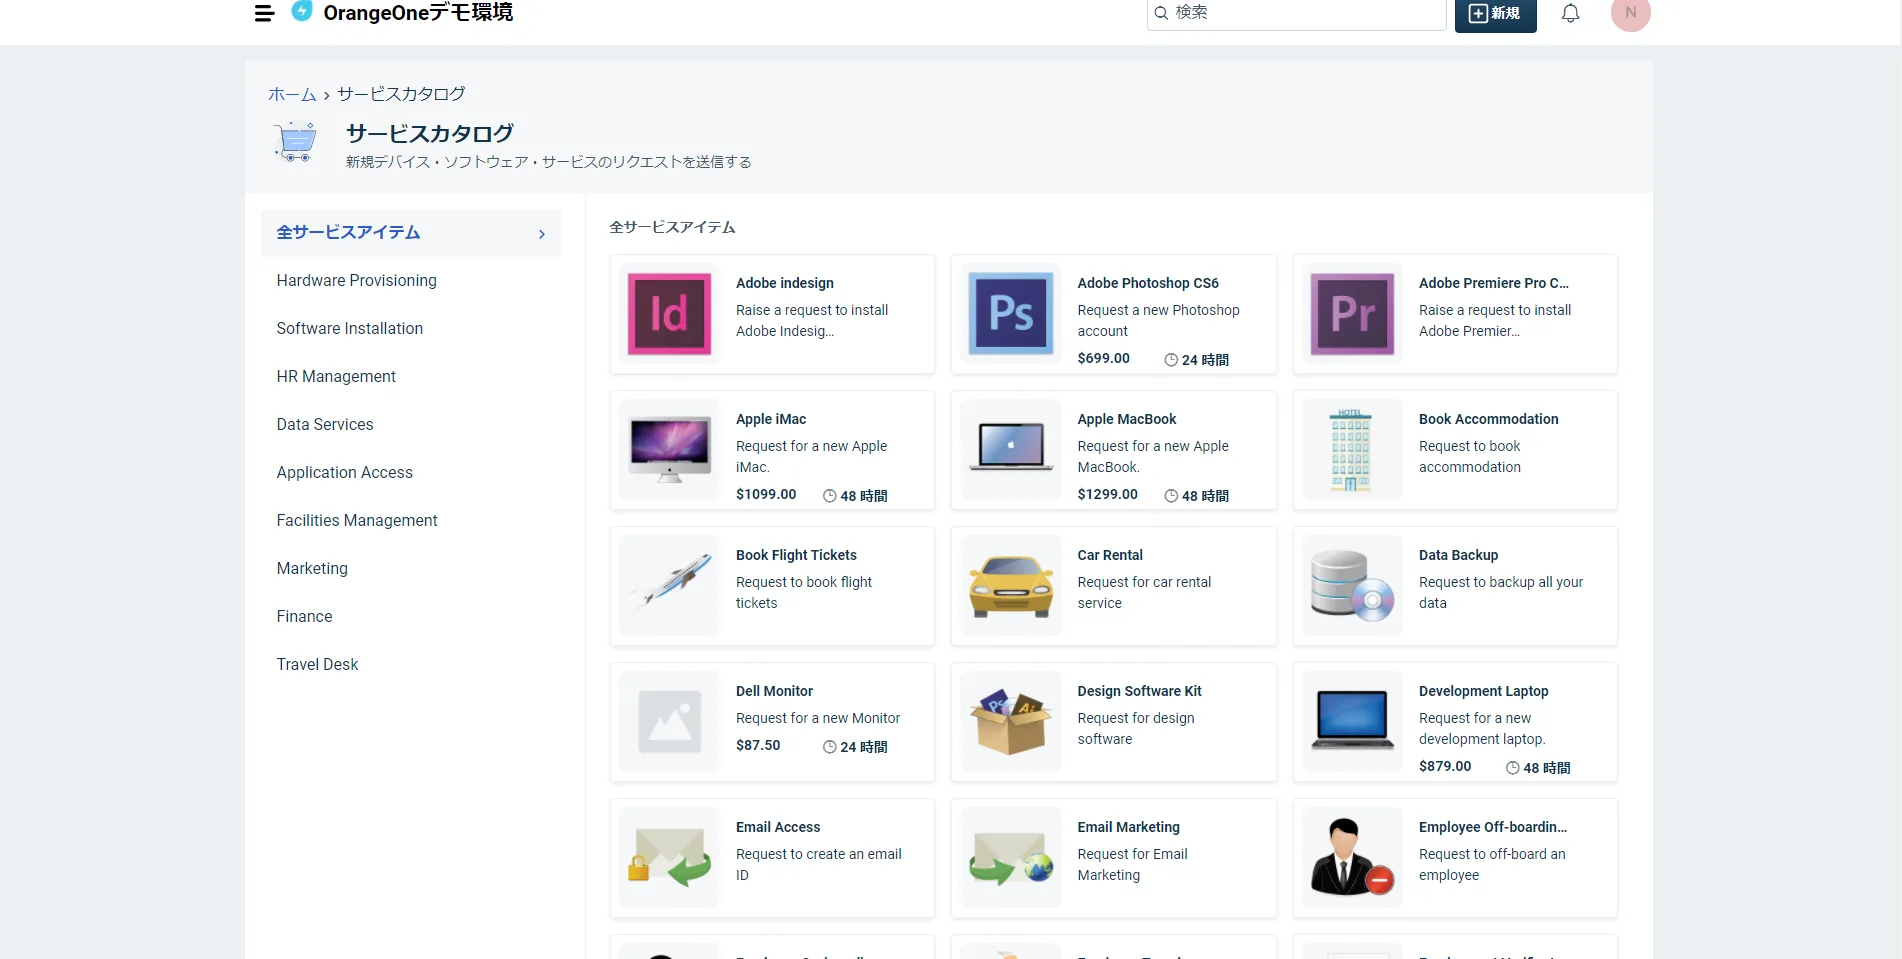Open Car Rental item title
This screenshot has width=1902, height=959.
click(x=1110, y=555)
